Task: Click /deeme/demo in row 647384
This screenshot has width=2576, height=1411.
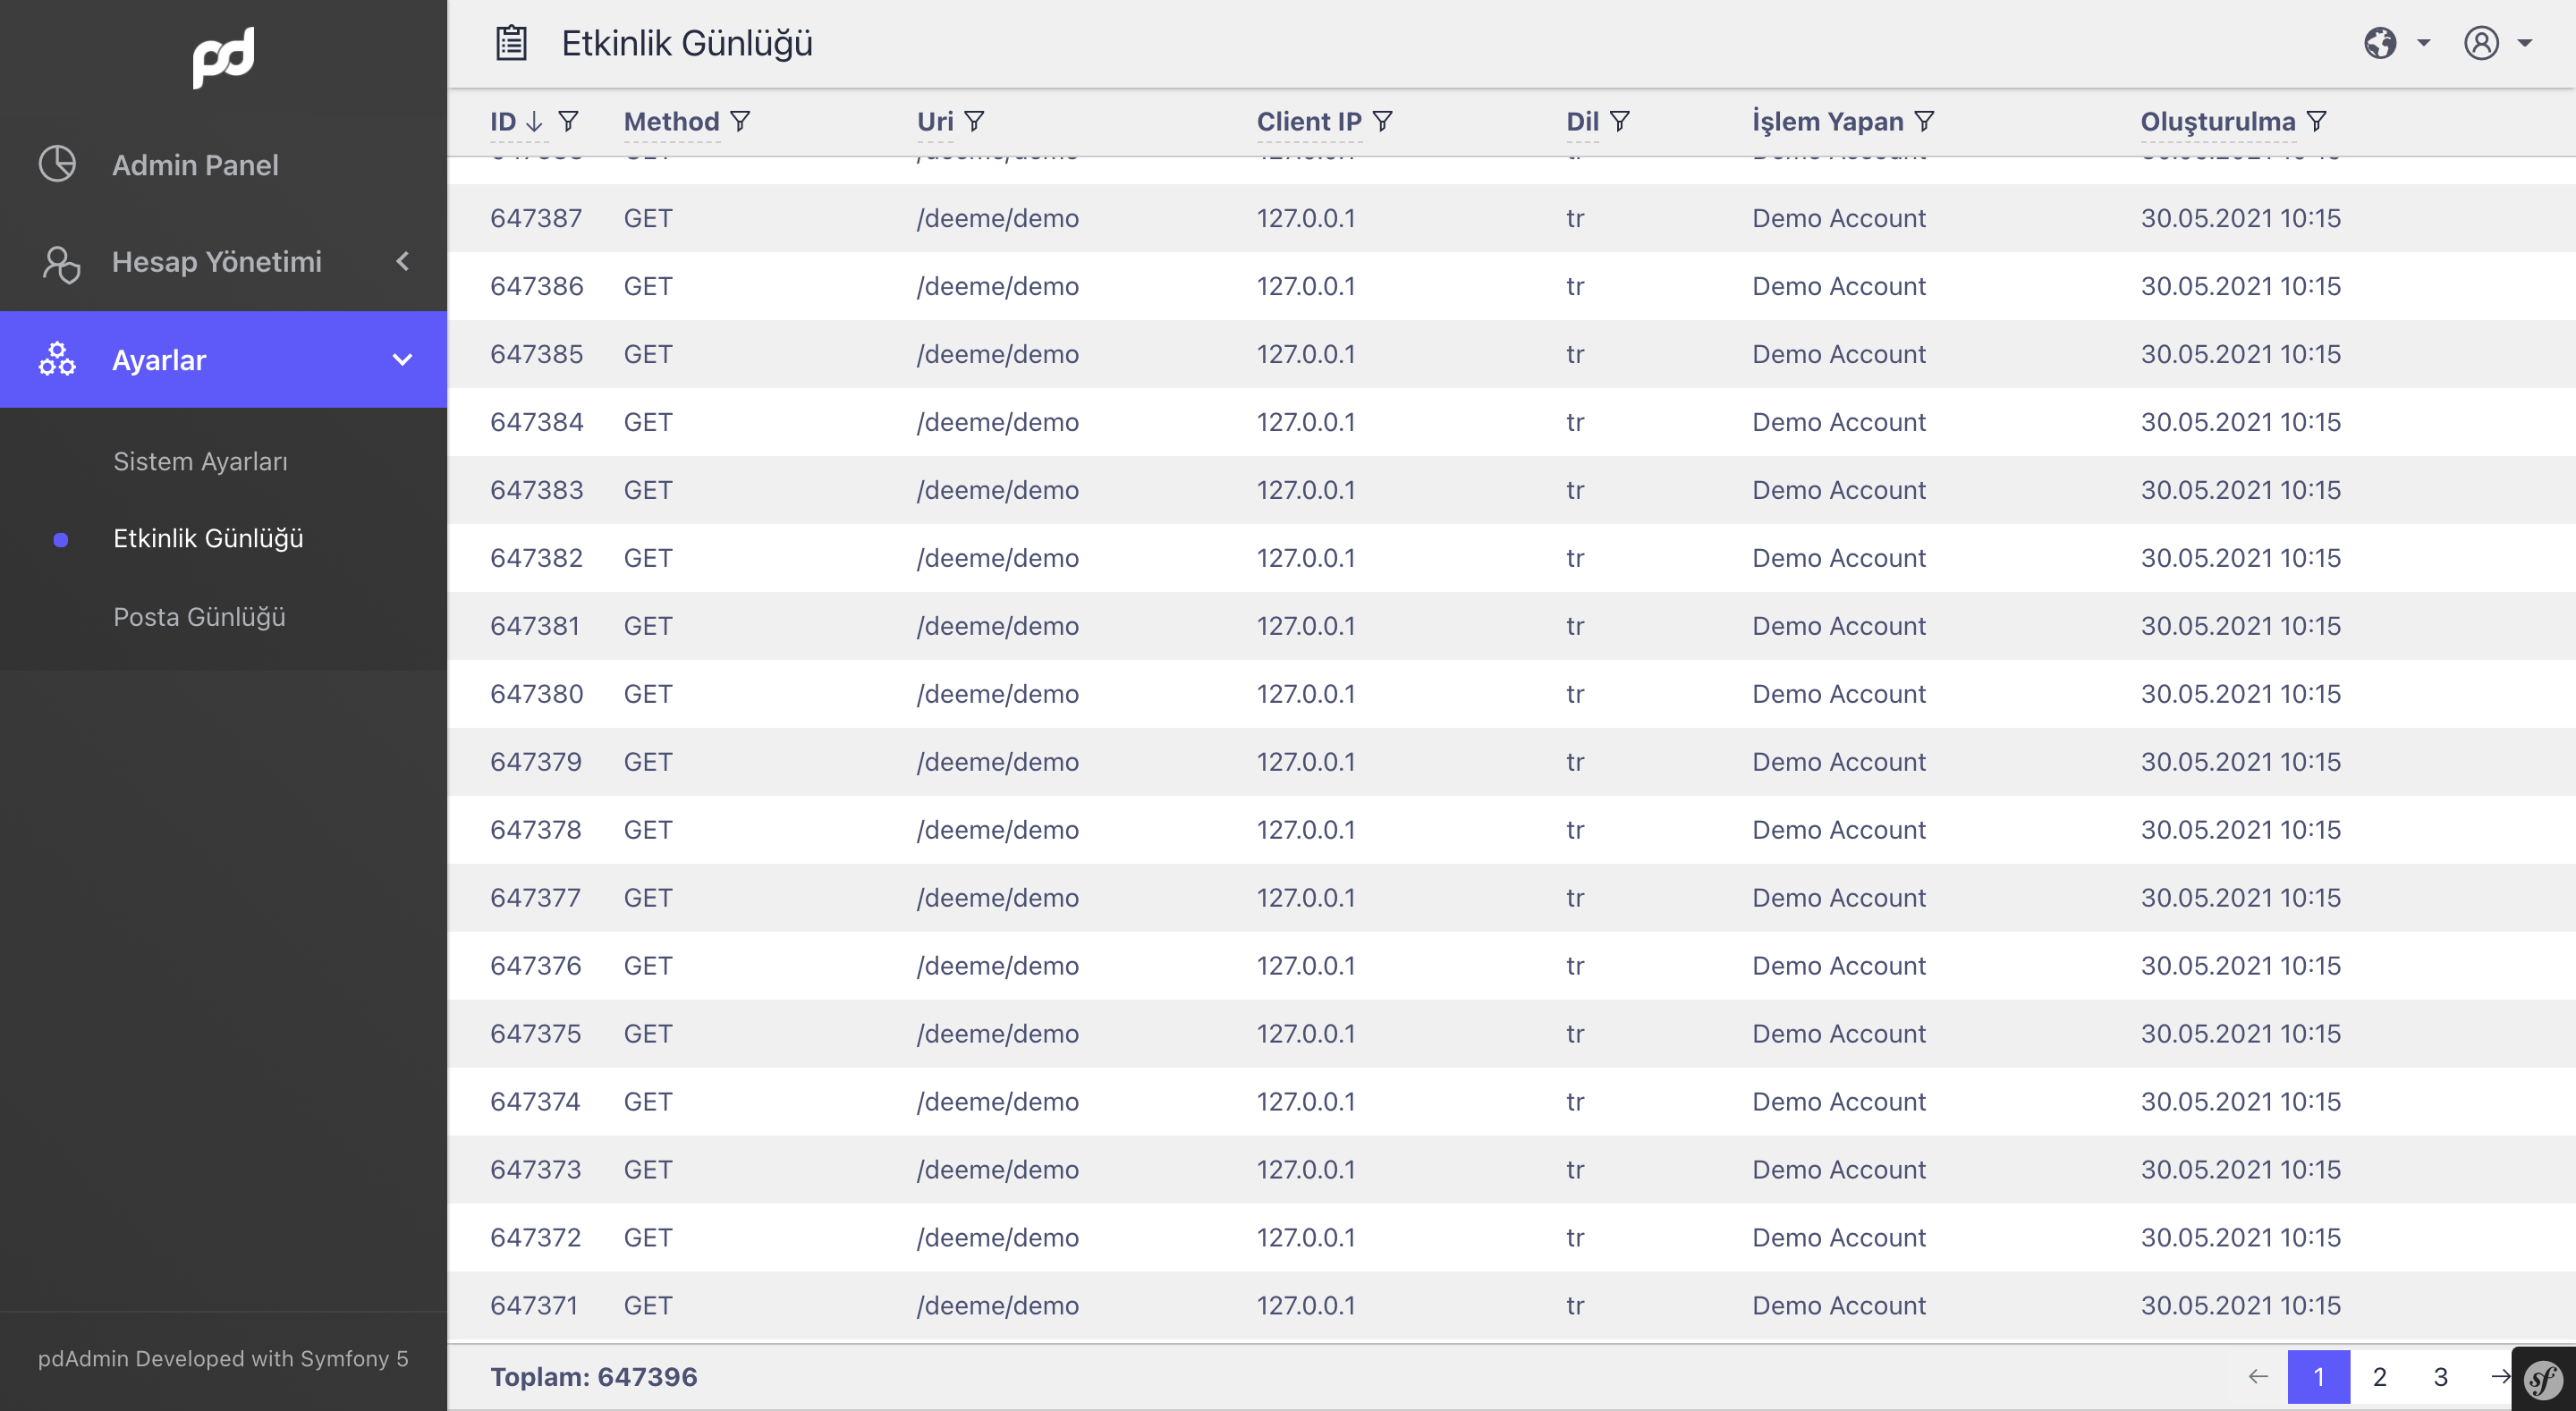Action: [998, 422]
